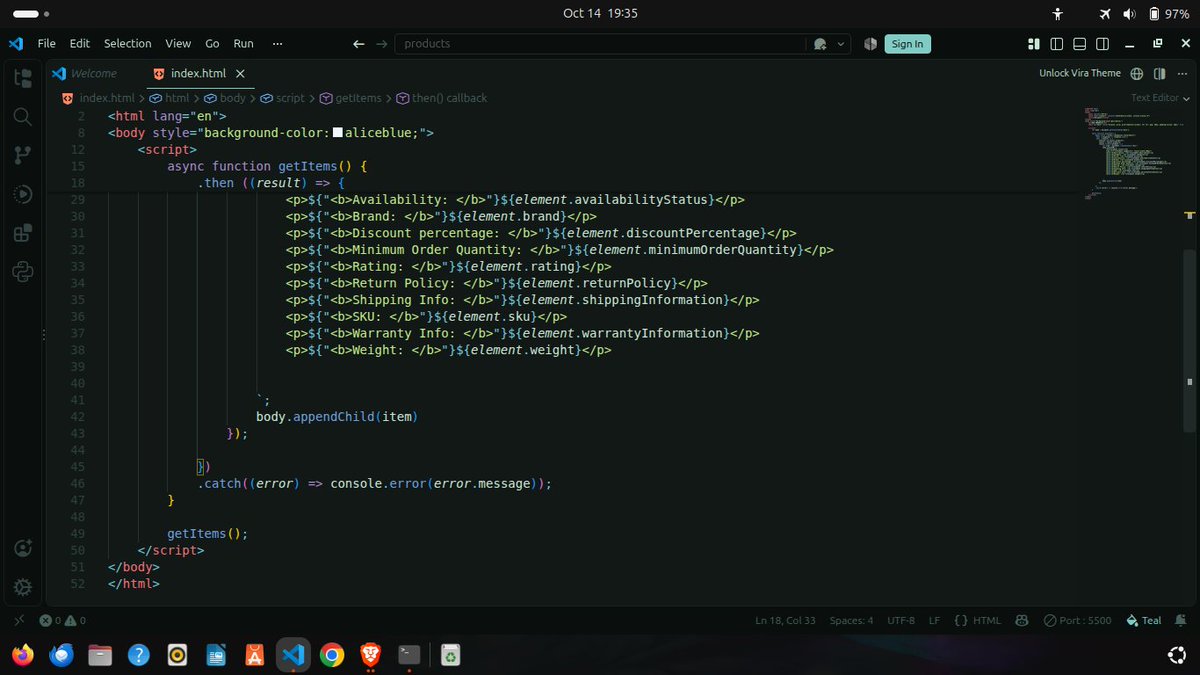Open the Python icon in activity bar
Image resolution: width=1200 pixels, height=675 pixels.
coord(22,271)
